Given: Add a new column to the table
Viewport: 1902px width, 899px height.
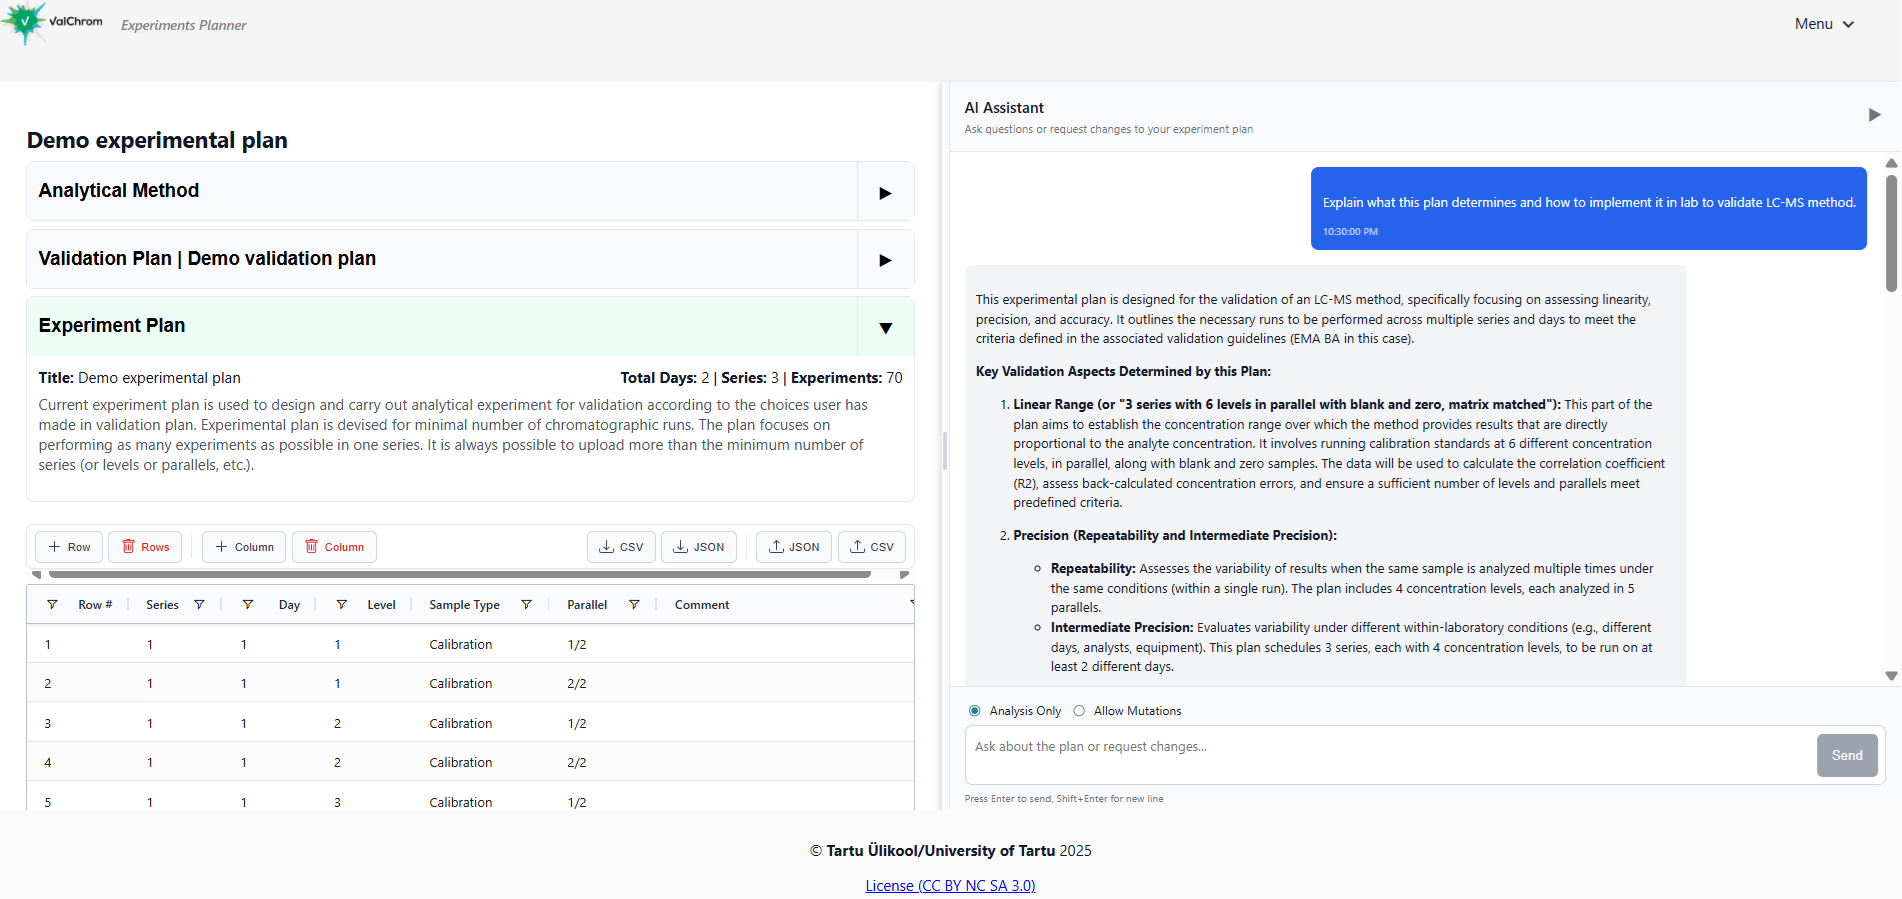Looking at the screenshot, I should pos(244,547).
